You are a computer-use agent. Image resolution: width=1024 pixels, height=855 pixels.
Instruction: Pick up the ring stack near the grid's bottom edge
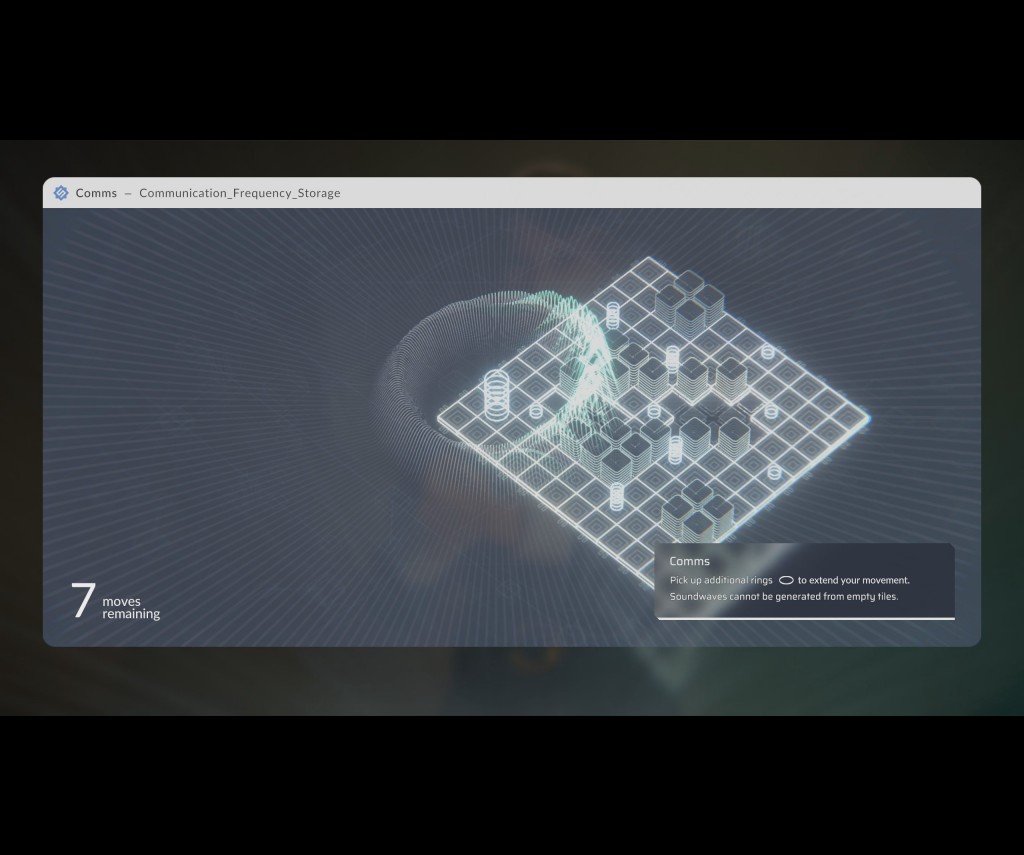click(616, 495)
